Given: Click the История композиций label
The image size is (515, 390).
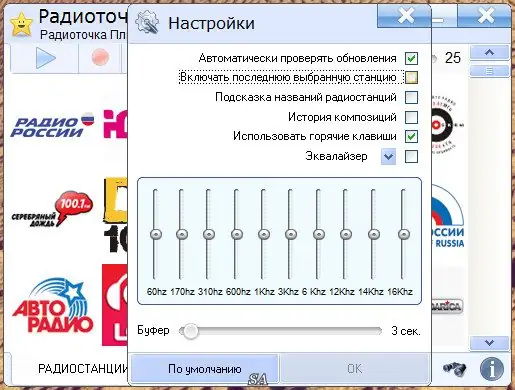Looking at the screenshot, I should click(x=342, y=117).
